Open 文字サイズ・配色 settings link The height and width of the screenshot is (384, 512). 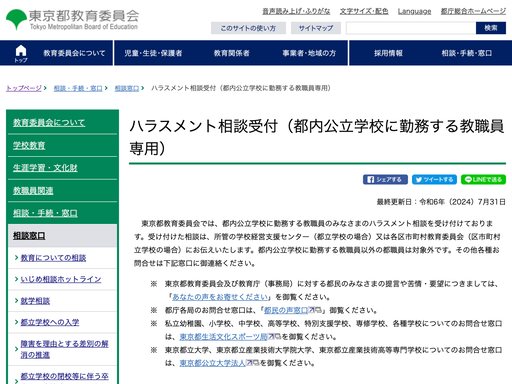tap(364, 11)
